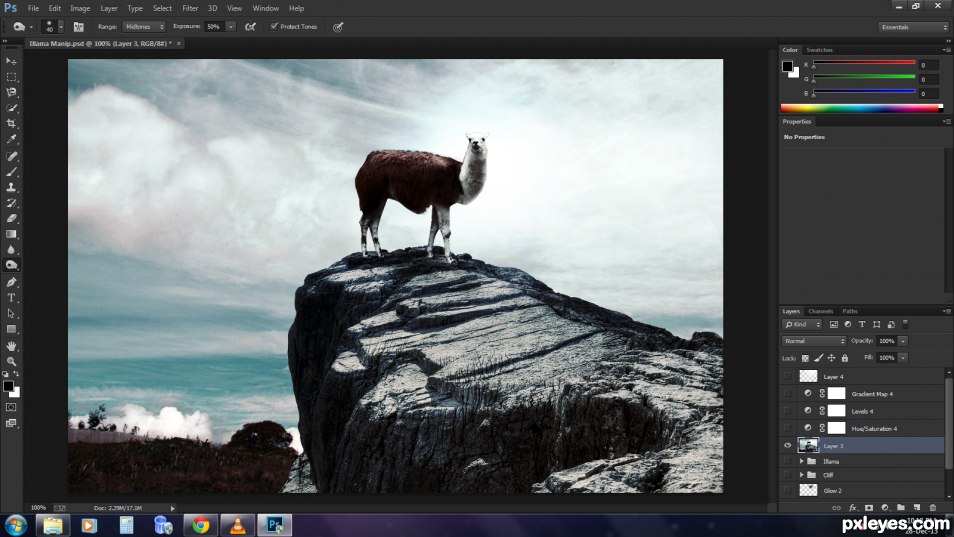This screenshot has width=954, height=537.
Task: Open the Exposure slider dropdown arrow
Action: [x=231, y=27]
